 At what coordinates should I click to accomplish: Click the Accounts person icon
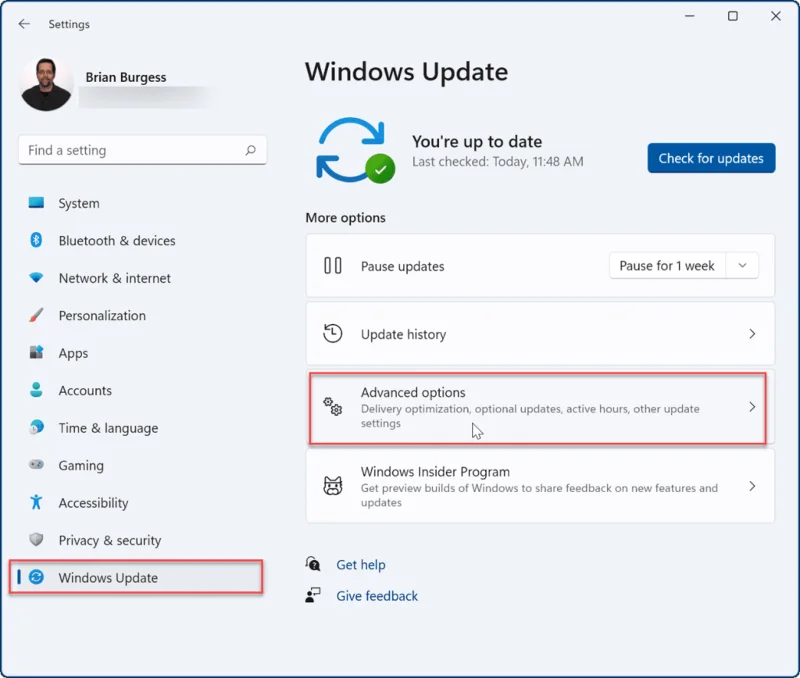coord(36,390)
